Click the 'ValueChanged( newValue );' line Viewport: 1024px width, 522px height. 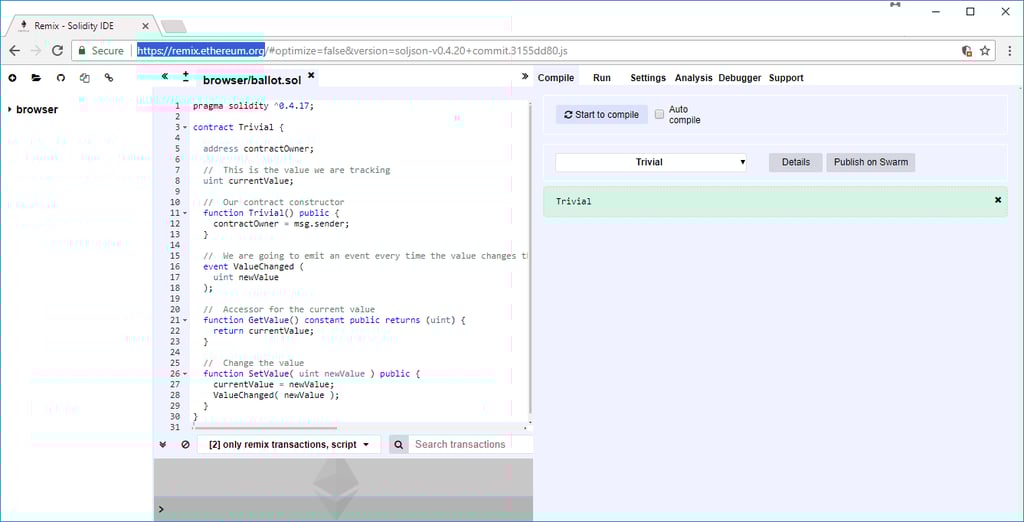[x=276, y=395]
